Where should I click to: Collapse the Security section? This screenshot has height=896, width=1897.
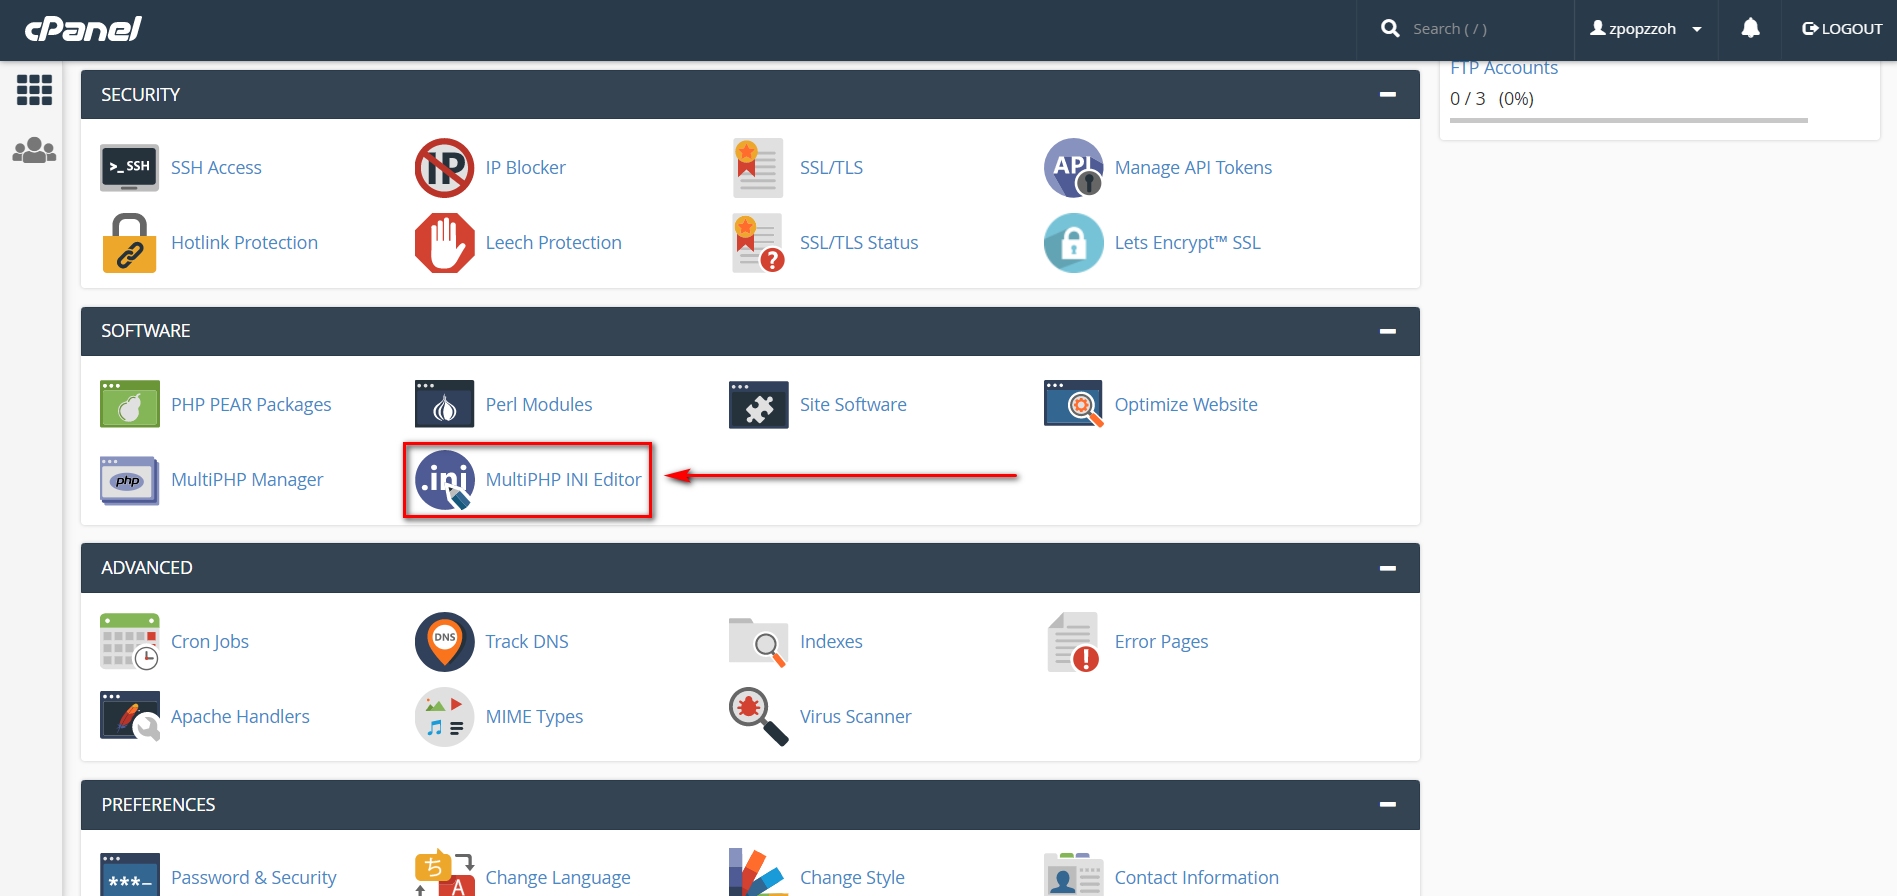[x=1387, y=94]
